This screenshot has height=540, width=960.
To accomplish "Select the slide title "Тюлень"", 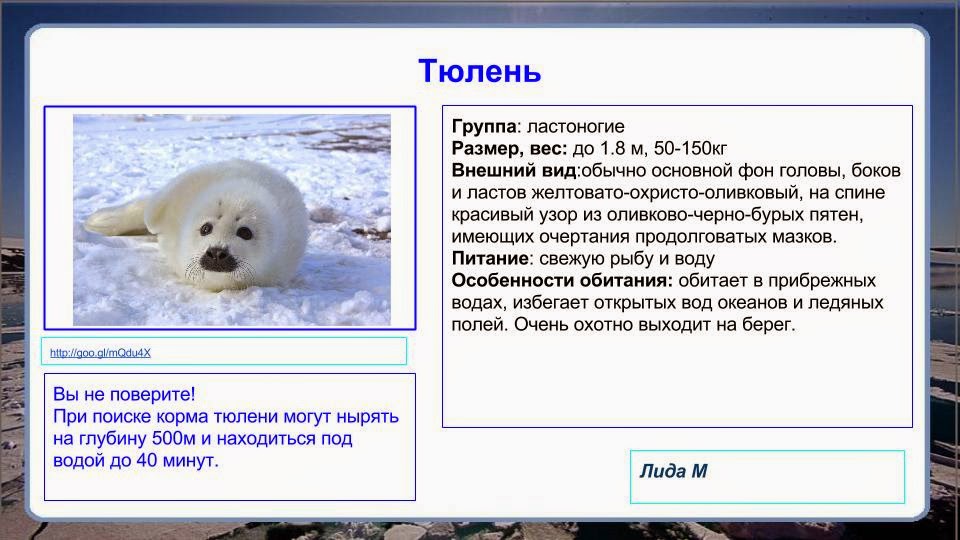I will tap(479, 71).
